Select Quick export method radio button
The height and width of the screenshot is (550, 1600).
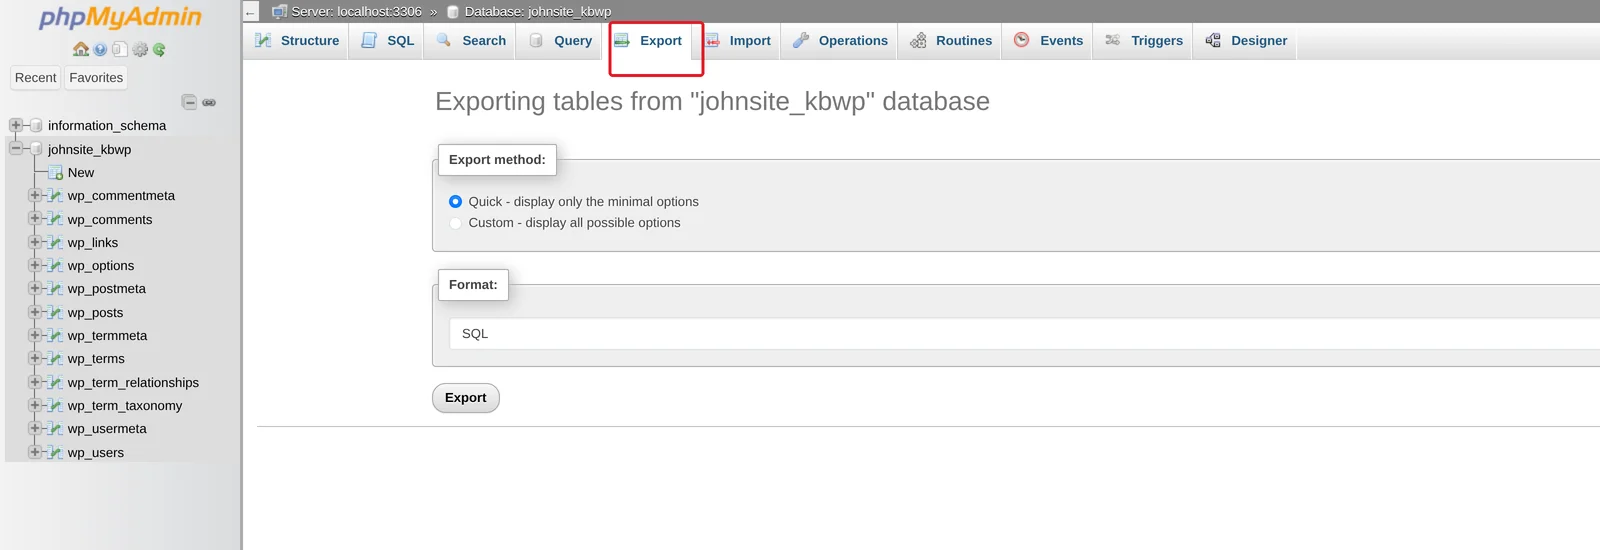tap(455, 201)
